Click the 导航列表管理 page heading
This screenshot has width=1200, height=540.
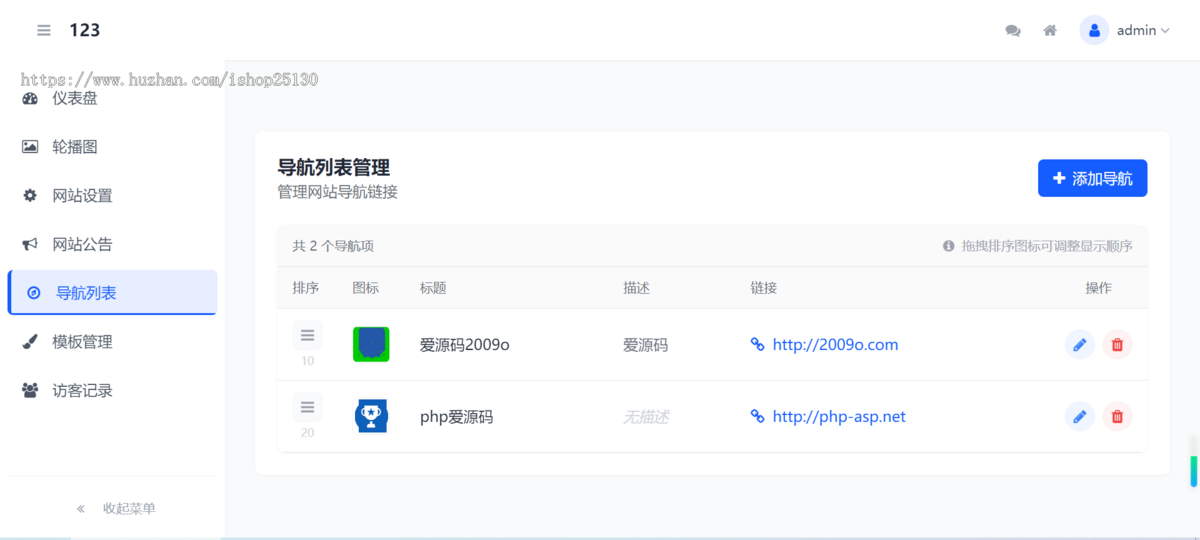[333, 167]
